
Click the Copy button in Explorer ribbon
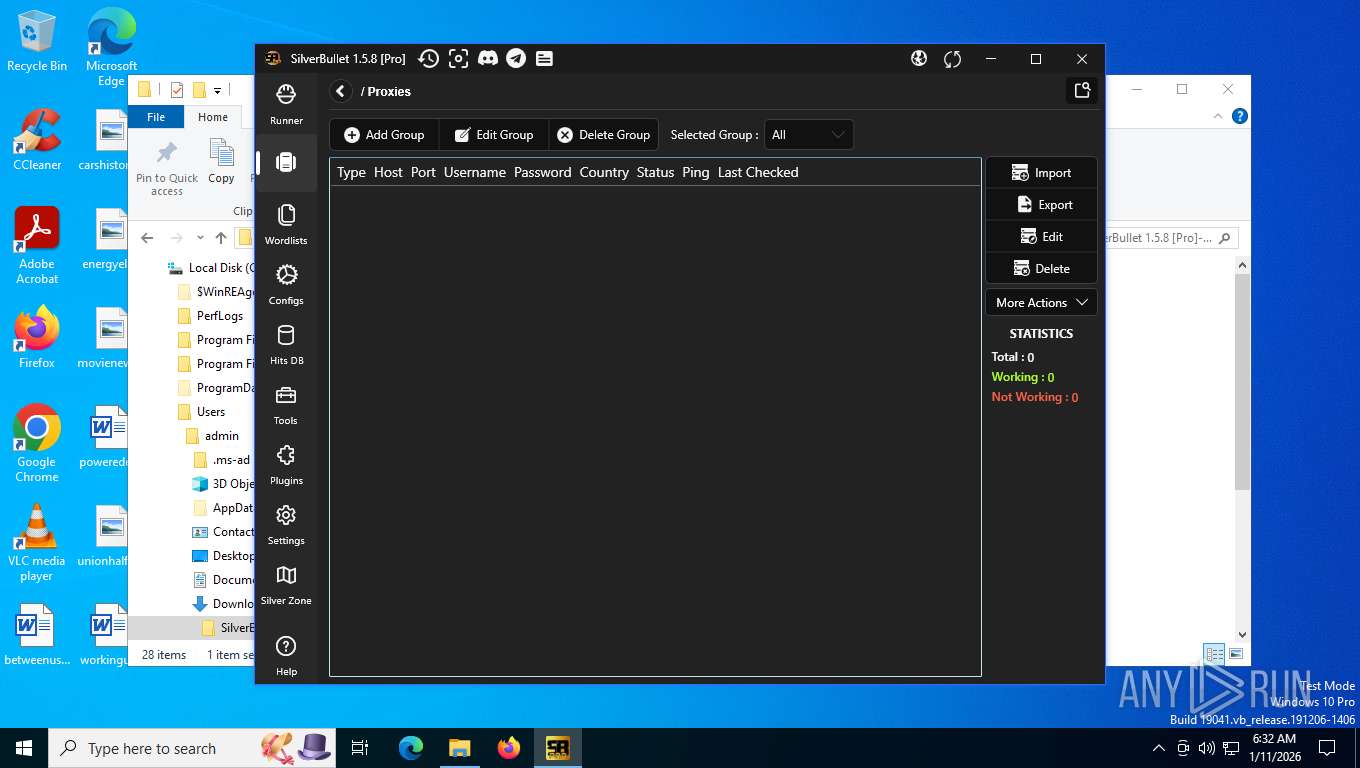[221, 162]
